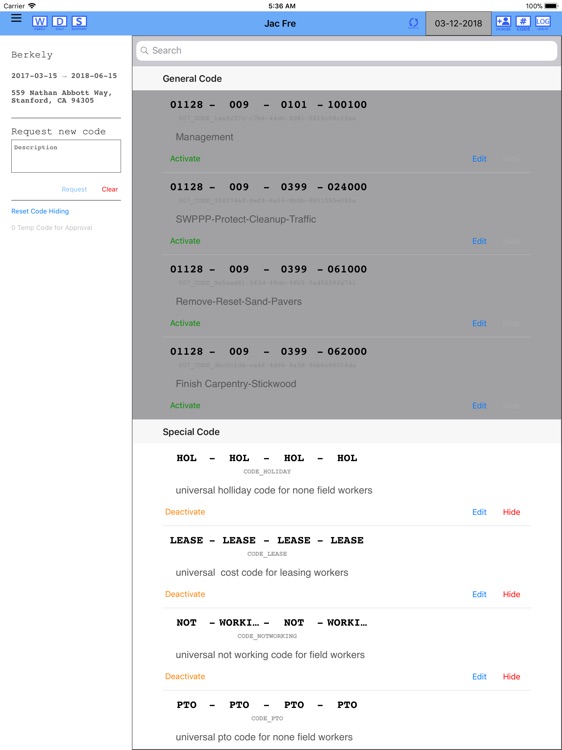562x750 pixels.
Task: Click the Description text box
Action: (x=66, y=156)
